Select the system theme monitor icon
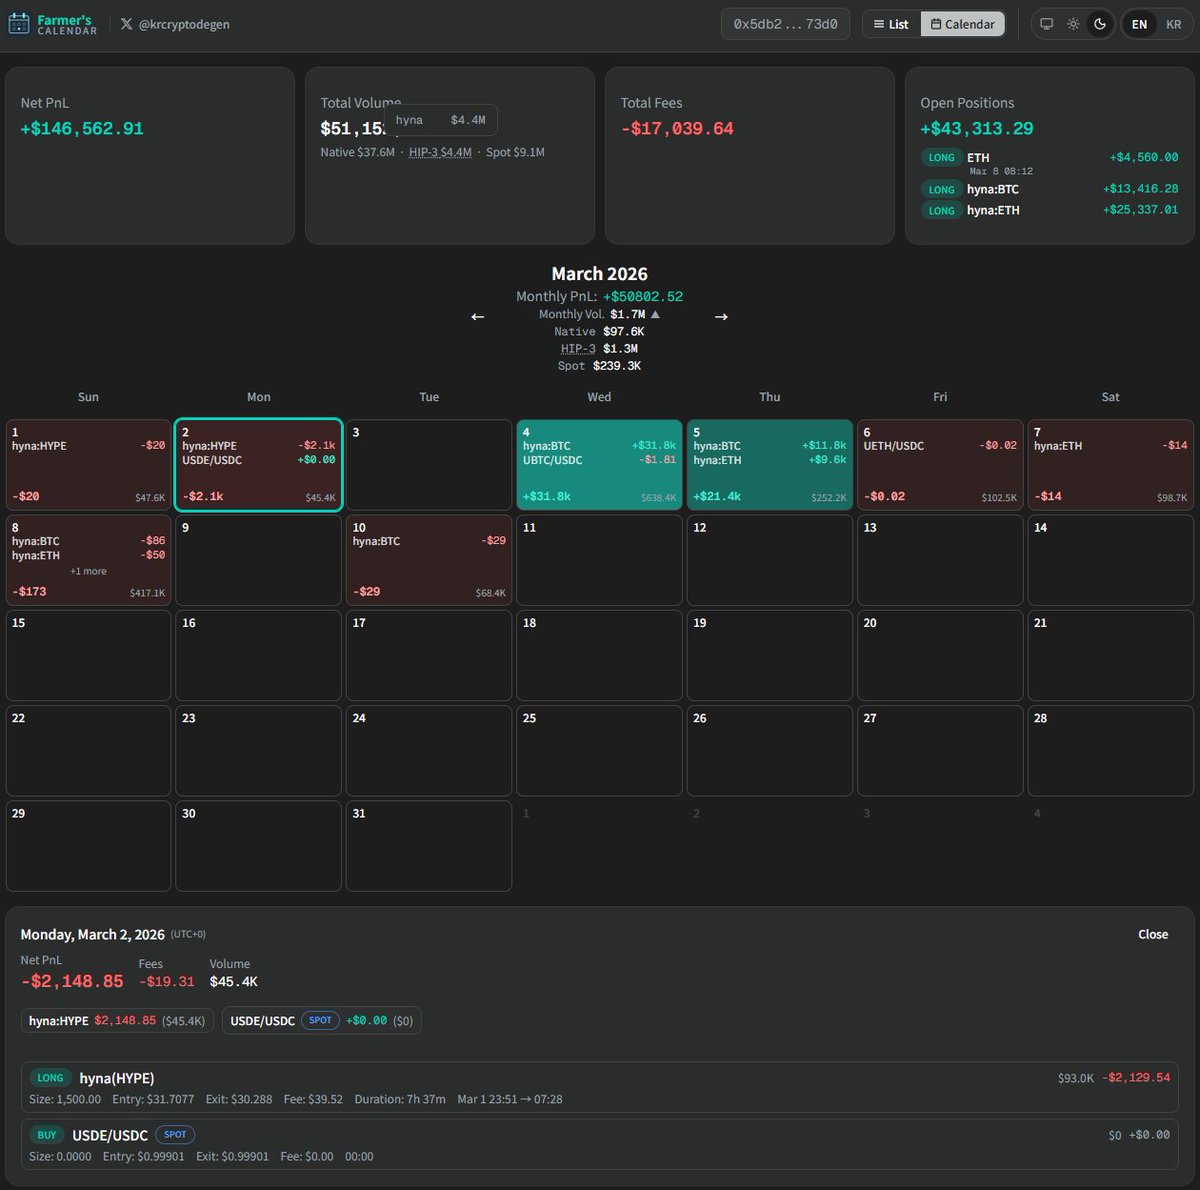Image resolution: width=1200 pixels, height=1190 pixels. 1047,24
